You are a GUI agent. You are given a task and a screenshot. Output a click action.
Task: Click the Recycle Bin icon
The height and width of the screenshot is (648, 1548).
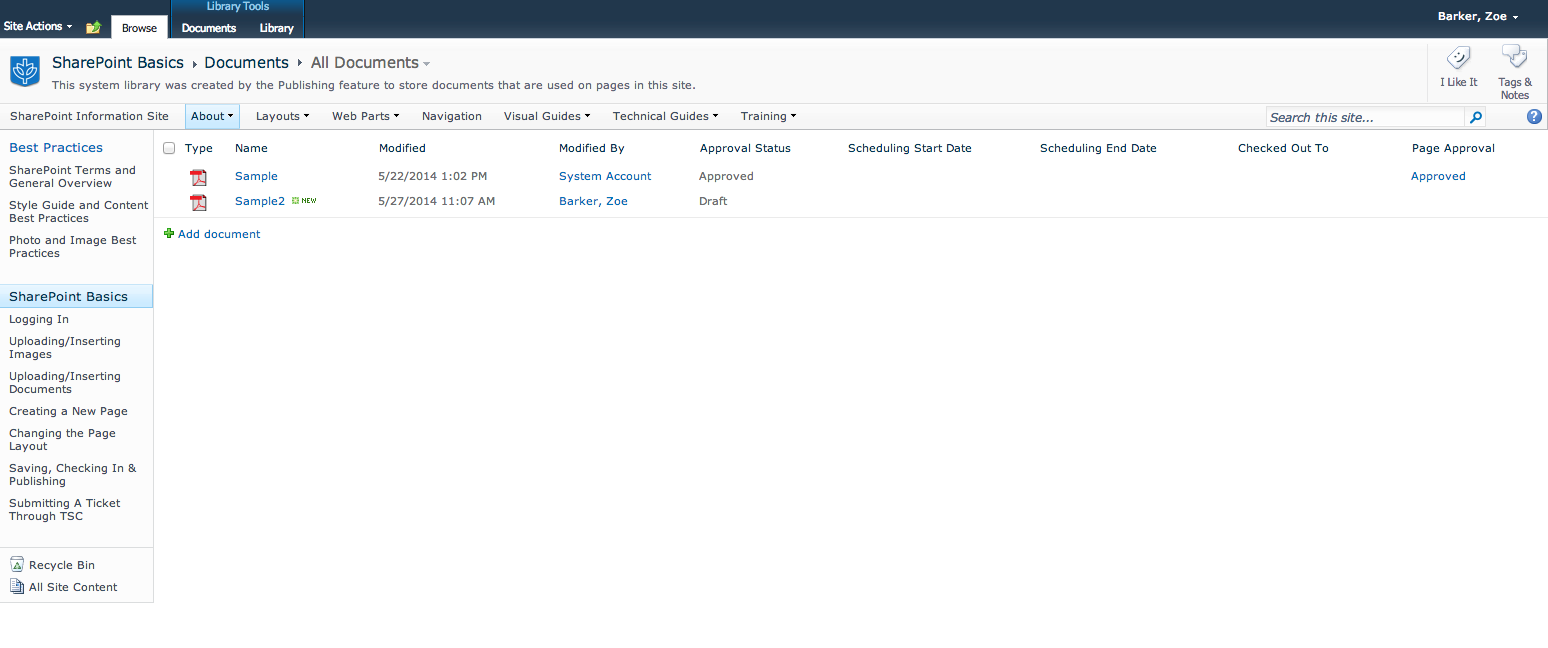tap(17, 564)
